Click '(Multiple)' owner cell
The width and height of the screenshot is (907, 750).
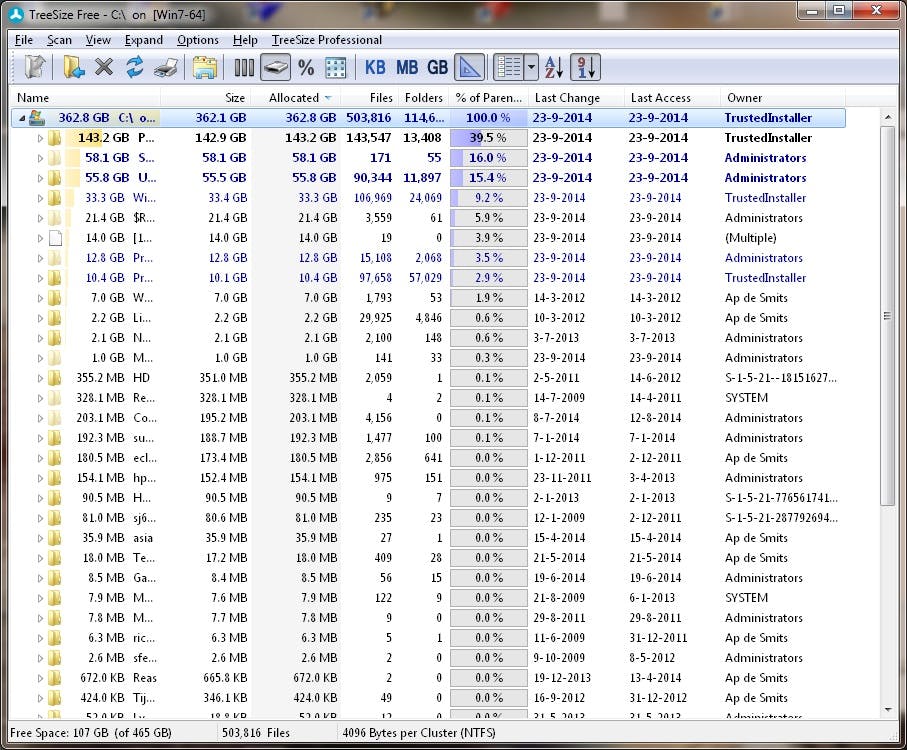click(x=751, y=238)
